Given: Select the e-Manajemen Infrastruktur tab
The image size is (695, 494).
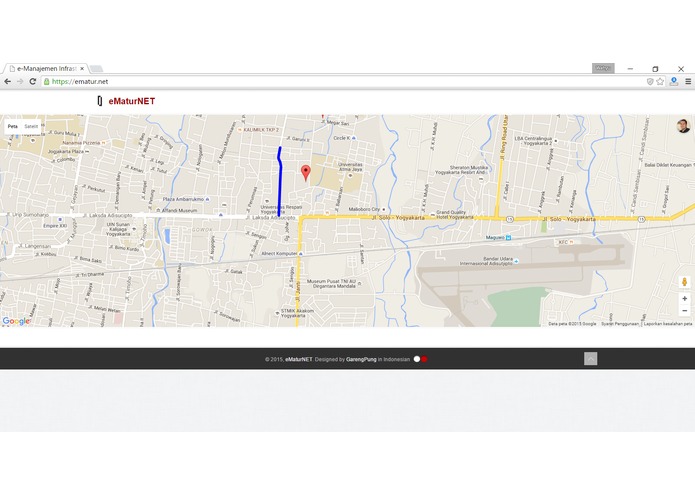Looking at the screenshot, I should 46,69.
